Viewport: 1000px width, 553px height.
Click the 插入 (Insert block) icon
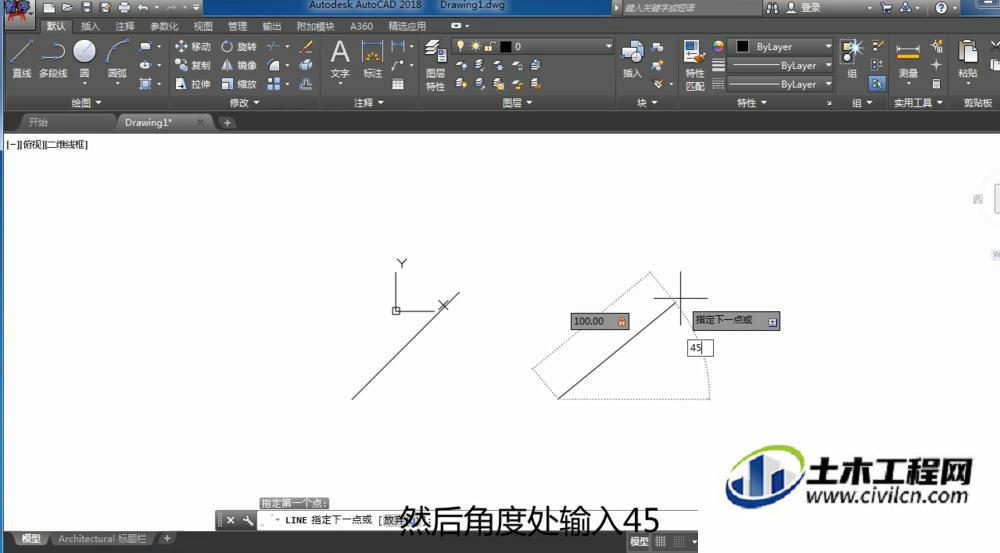coord(632,59)
